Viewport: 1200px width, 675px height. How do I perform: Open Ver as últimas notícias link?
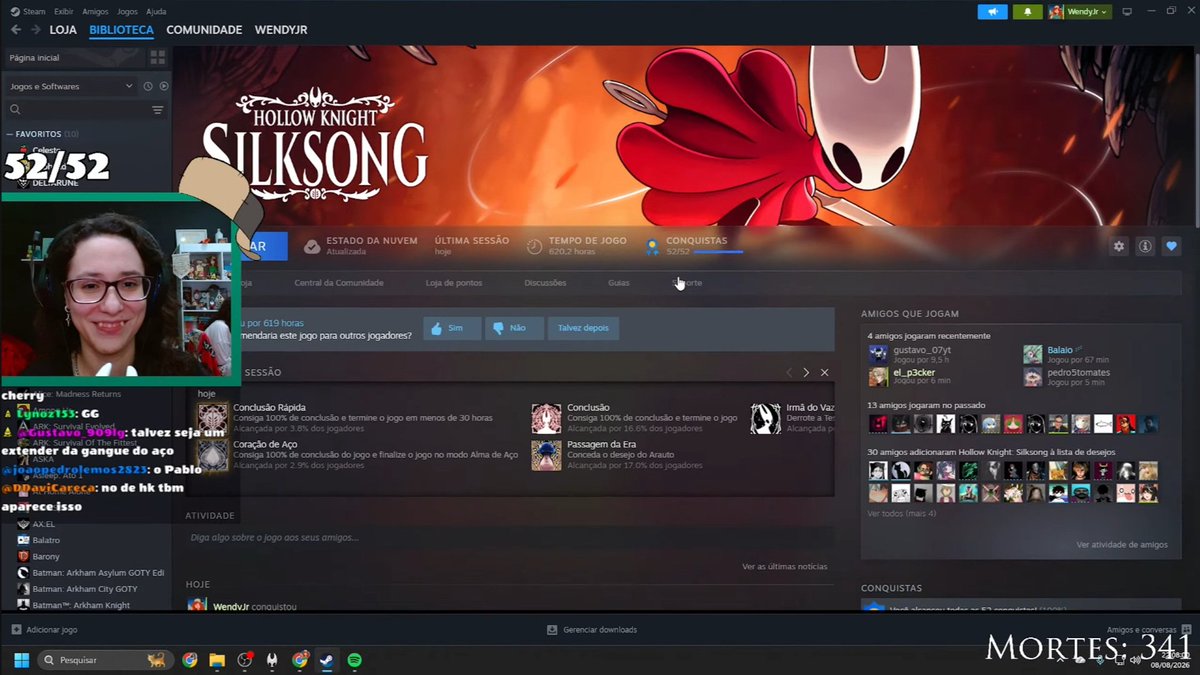pos(785,566)
